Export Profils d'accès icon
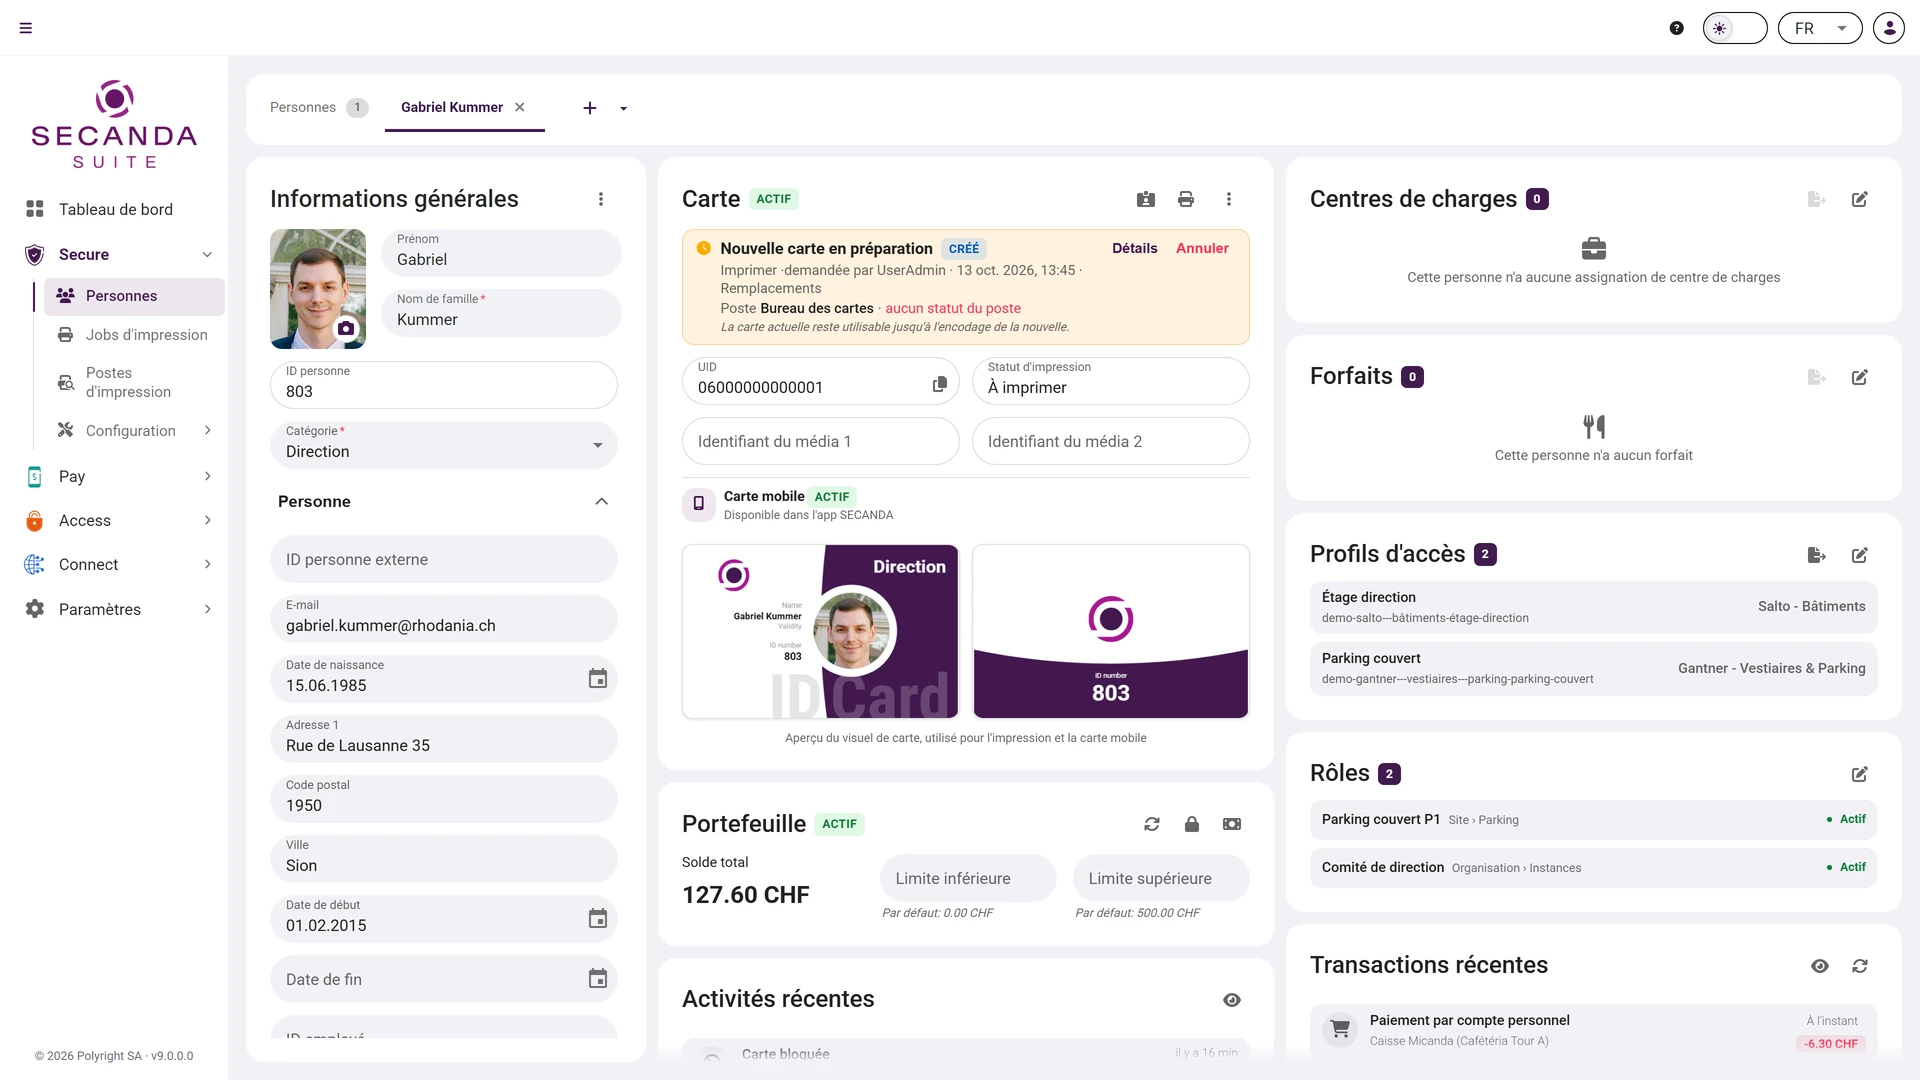 [1817, 555]
